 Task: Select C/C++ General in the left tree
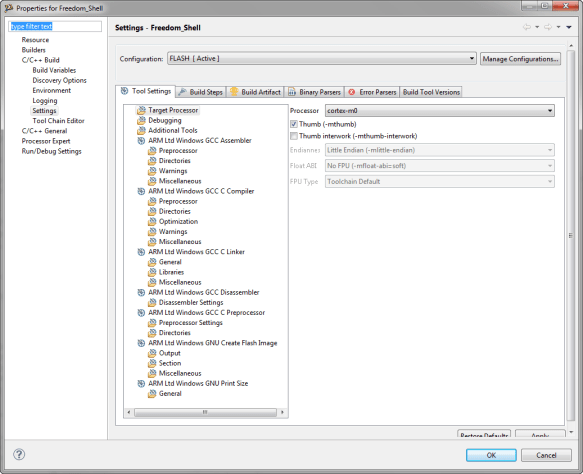(44, 131)
